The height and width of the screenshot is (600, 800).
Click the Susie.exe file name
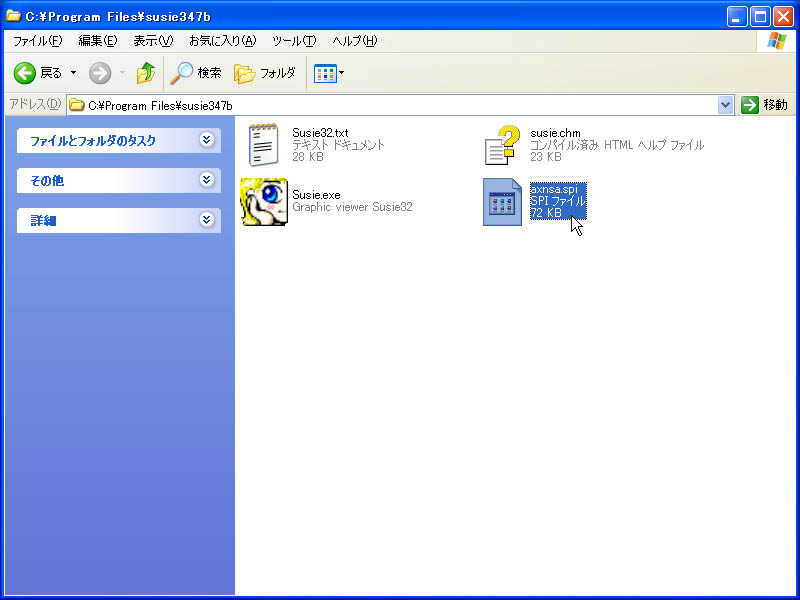tap(316, 195)
